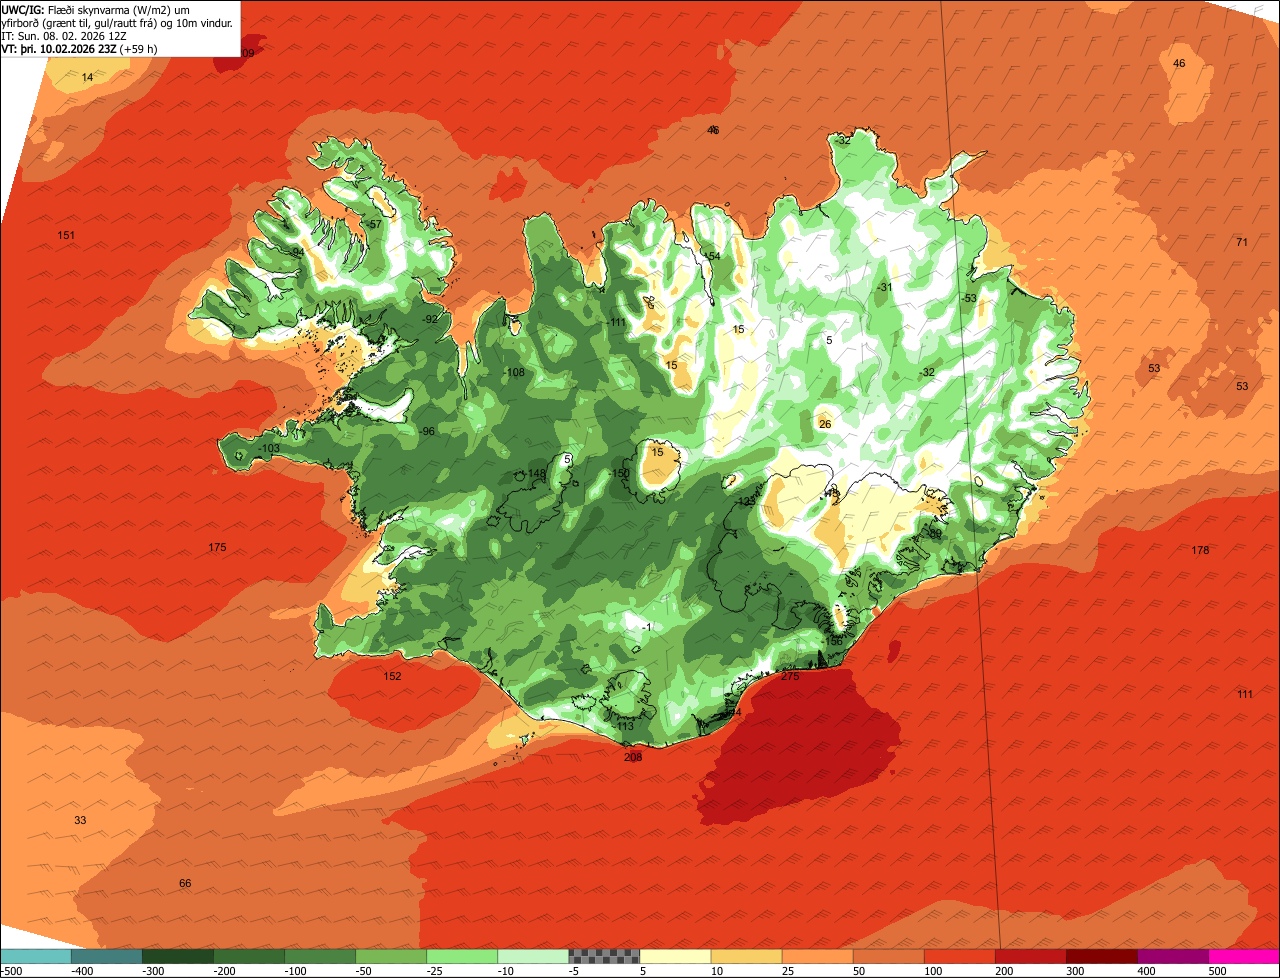Click the dark red swatch between 300 and 400
Screen dimensions: 1280x978
tap(1102, 956)
